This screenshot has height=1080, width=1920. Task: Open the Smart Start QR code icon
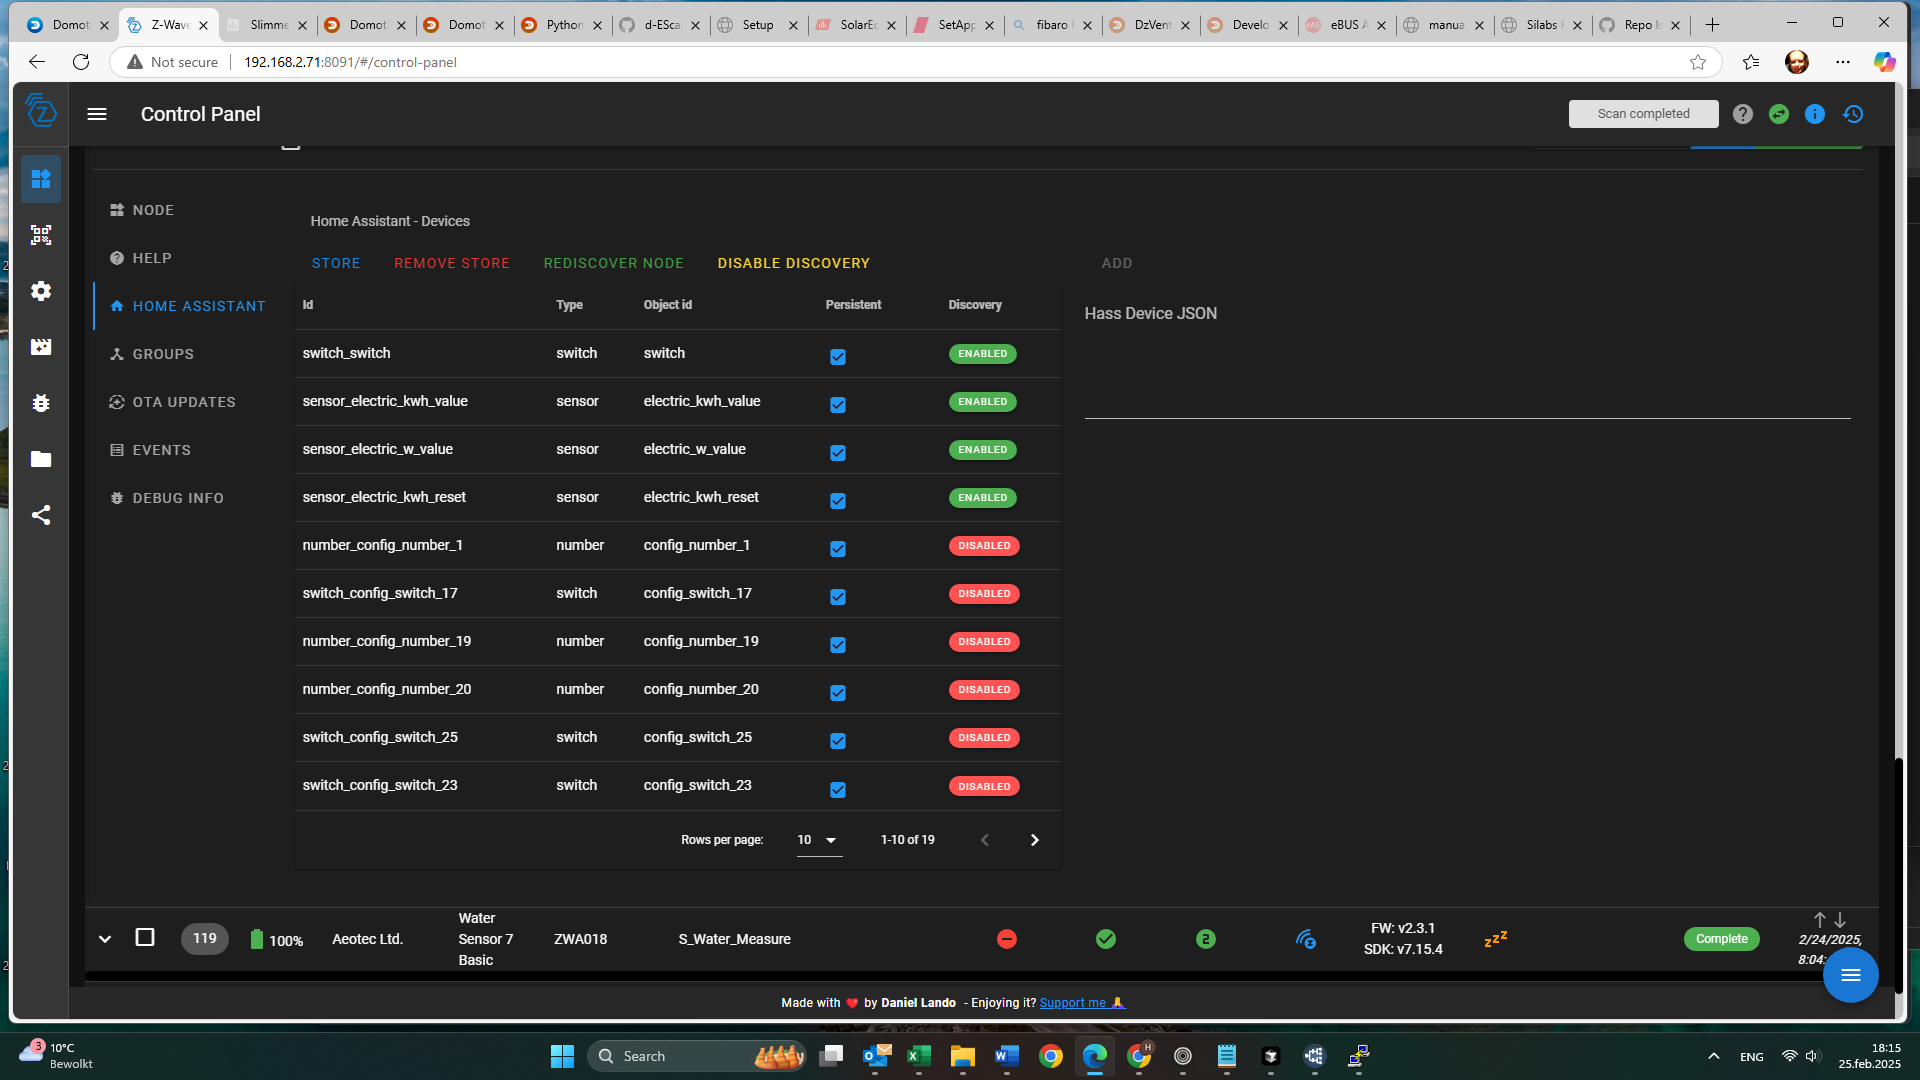coord(41,235)
